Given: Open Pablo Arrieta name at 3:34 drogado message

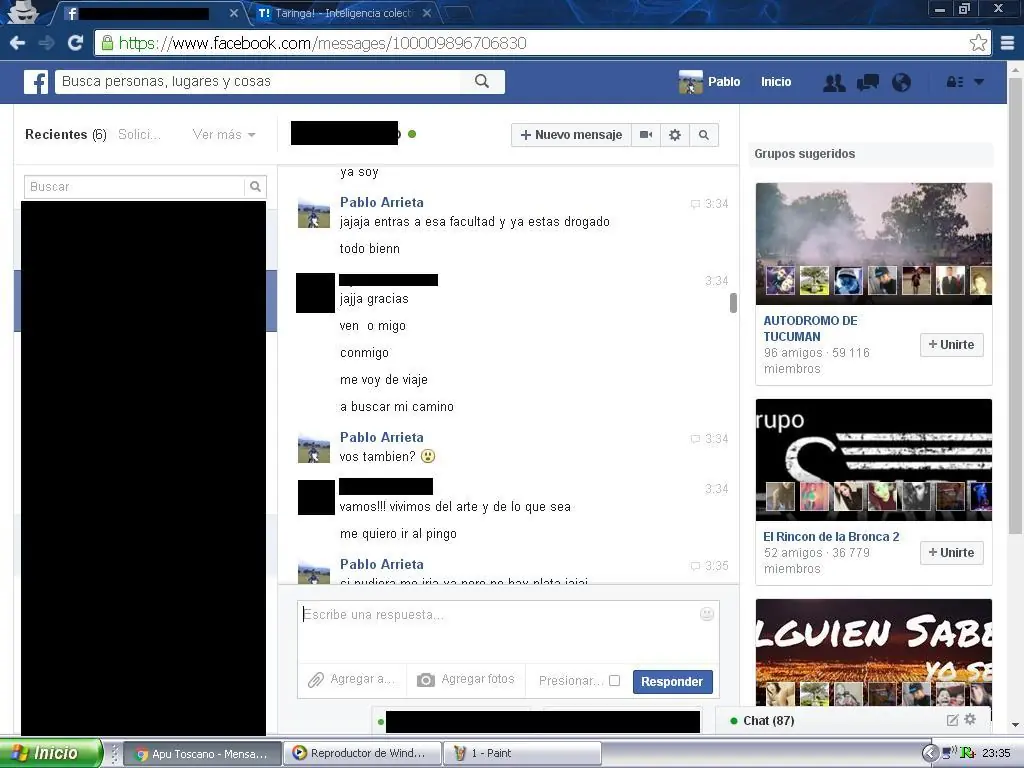Looking at the screenshot, I should pyautogui.click(x=381, y=202).
